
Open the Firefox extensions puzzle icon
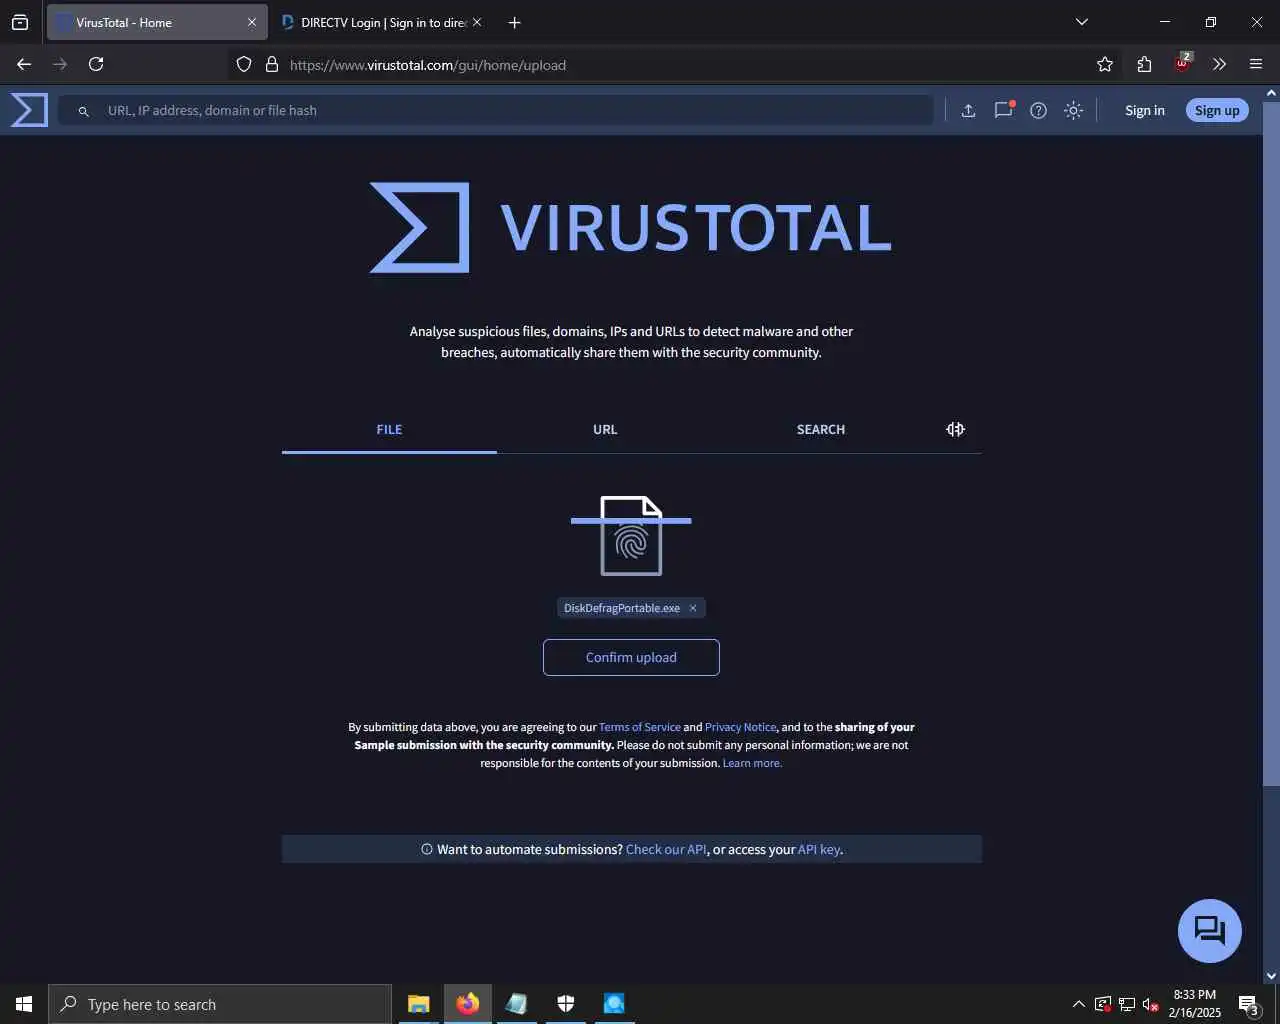[1145, 64]
